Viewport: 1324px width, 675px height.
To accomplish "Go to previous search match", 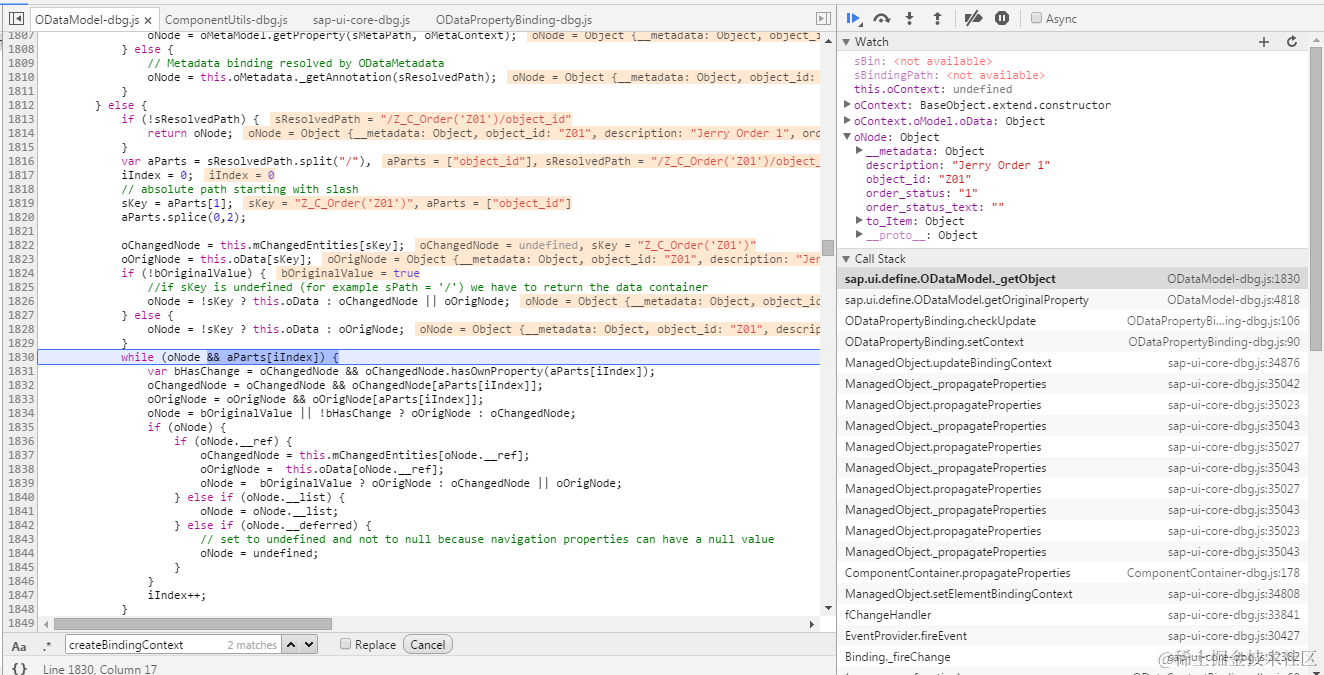I will coord(292,645).
